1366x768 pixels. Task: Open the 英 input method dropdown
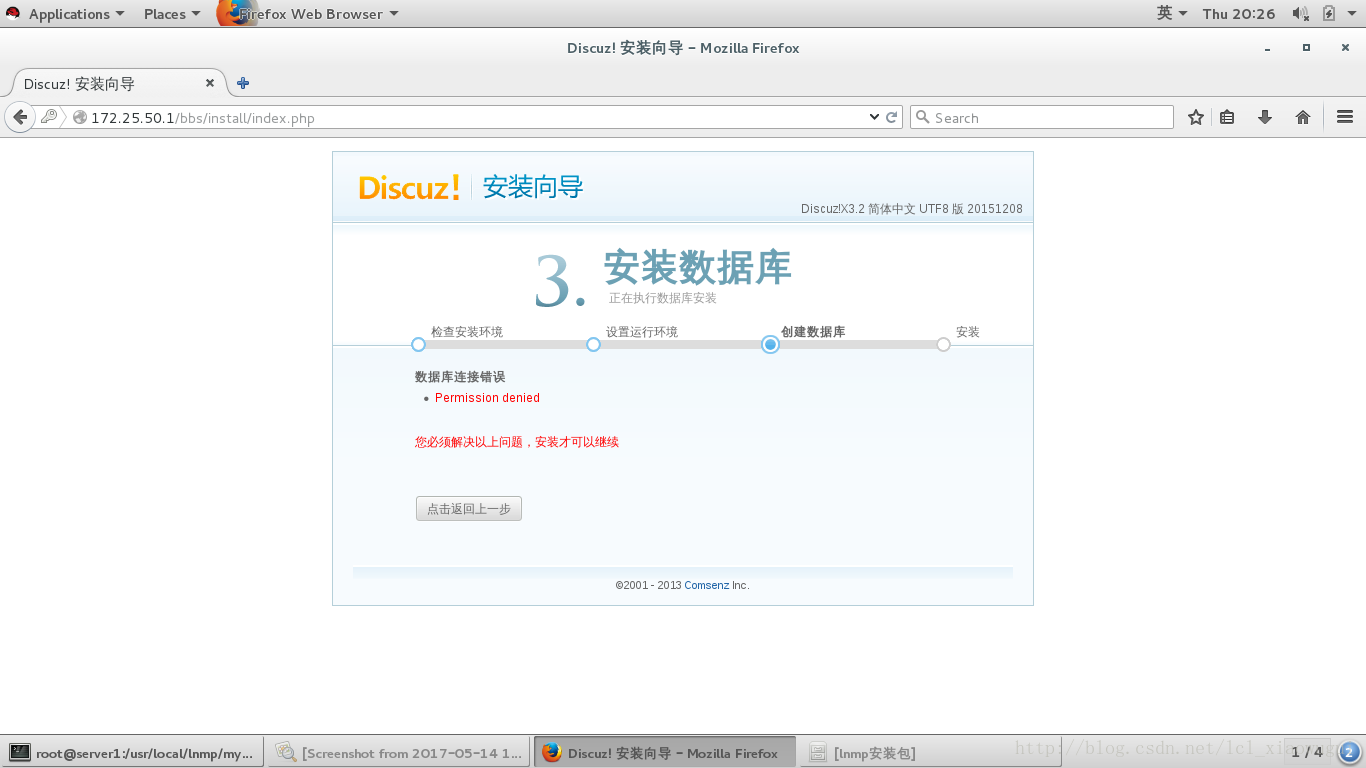(x=1172, y=13)
